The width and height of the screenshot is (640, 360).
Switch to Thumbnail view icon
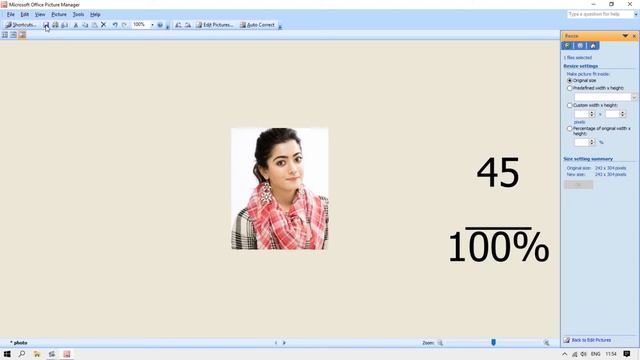5,35
